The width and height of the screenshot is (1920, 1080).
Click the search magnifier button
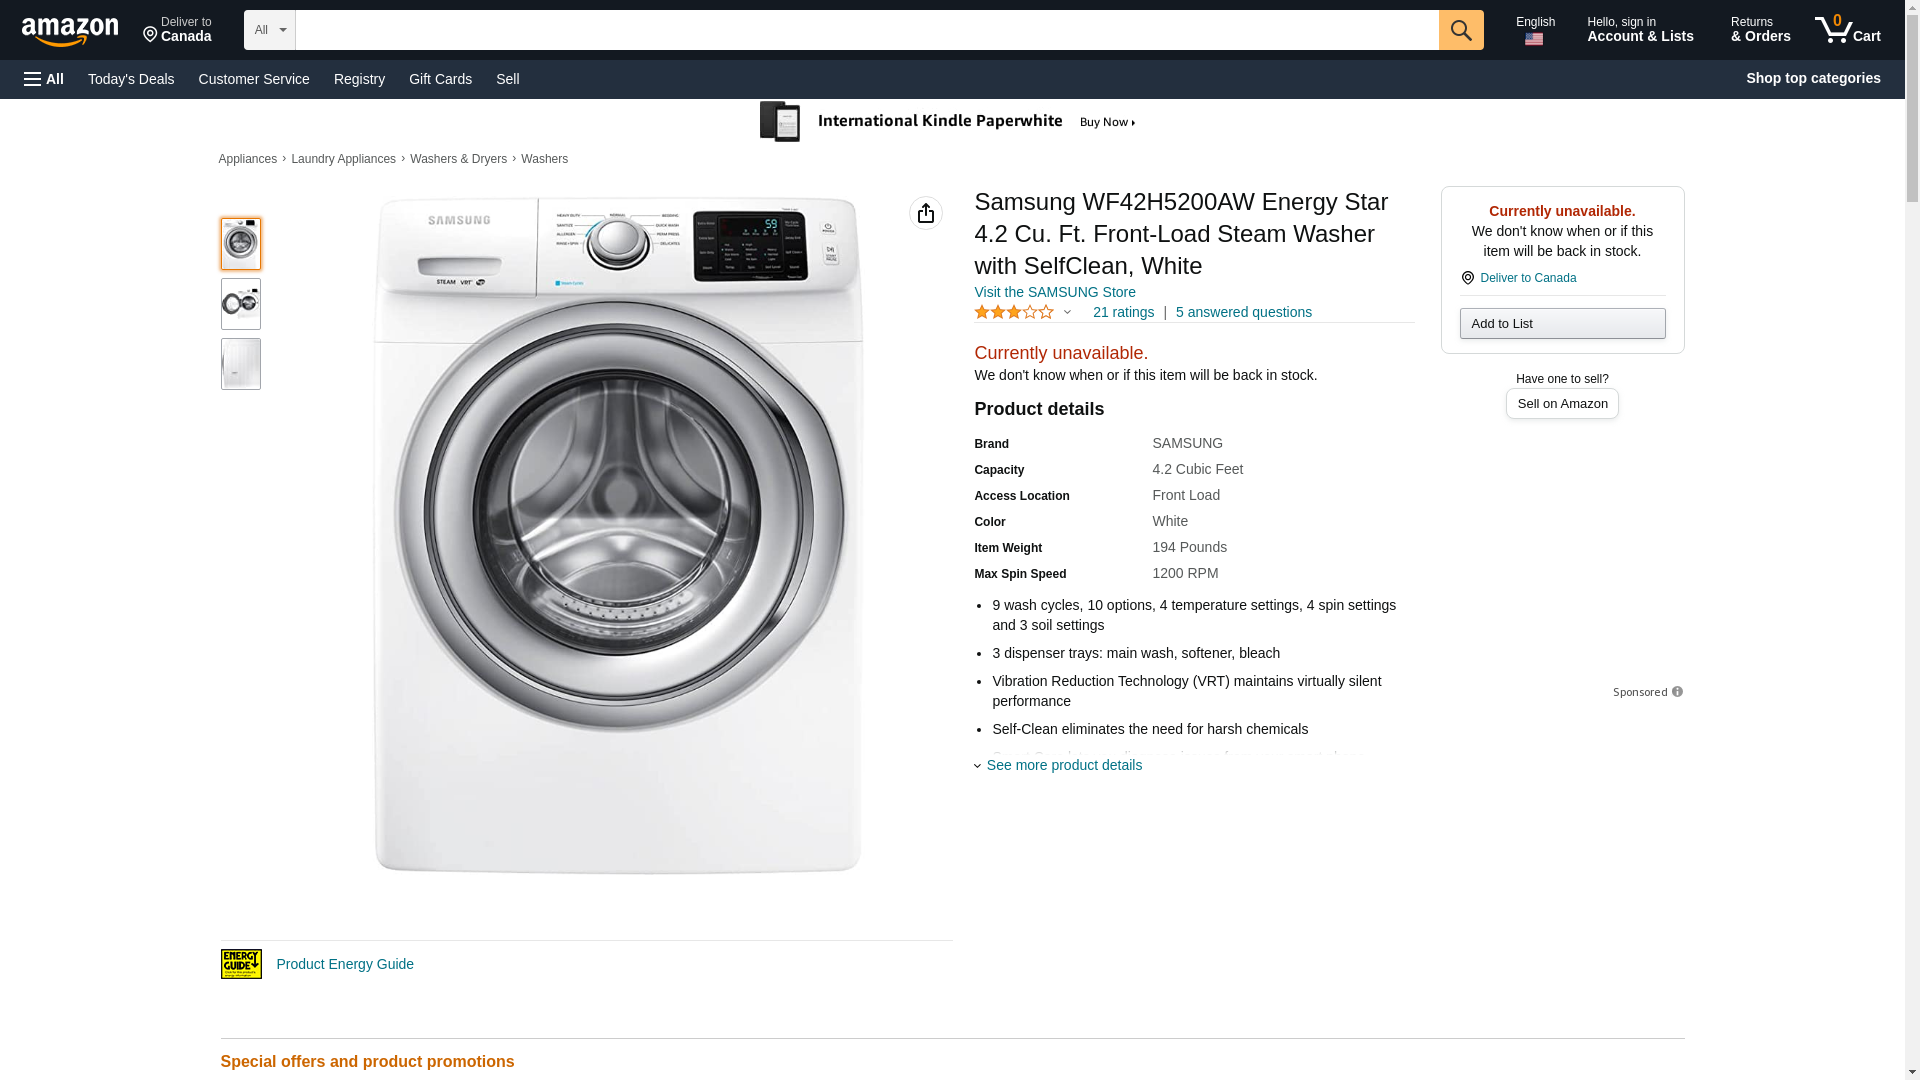(1460, 30)
